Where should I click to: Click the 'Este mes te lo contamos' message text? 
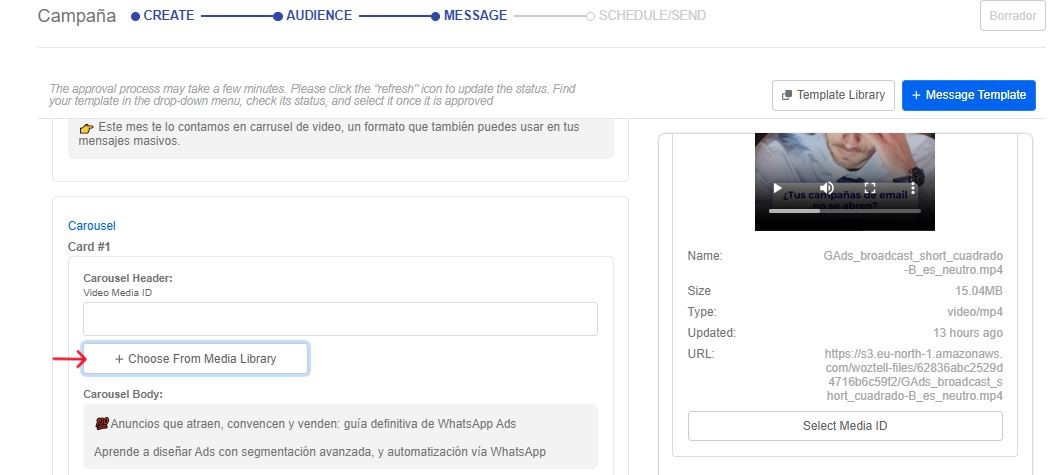pyautogui.click(x=329, y=134)
